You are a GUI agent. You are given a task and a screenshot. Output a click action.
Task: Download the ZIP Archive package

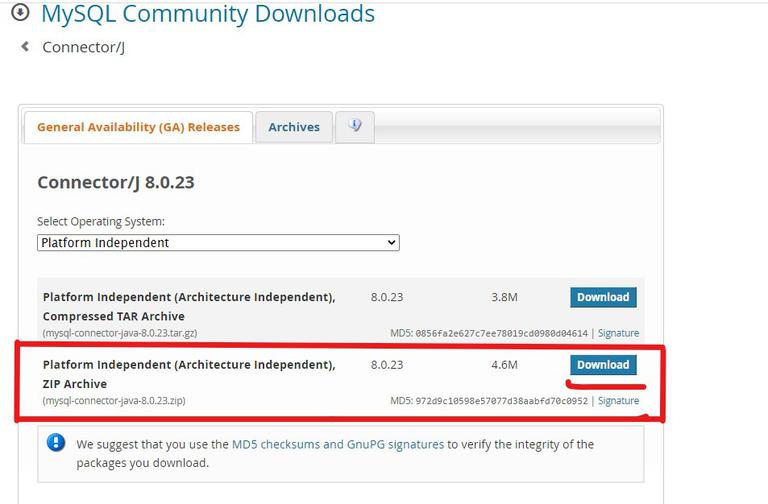[603, 365]
